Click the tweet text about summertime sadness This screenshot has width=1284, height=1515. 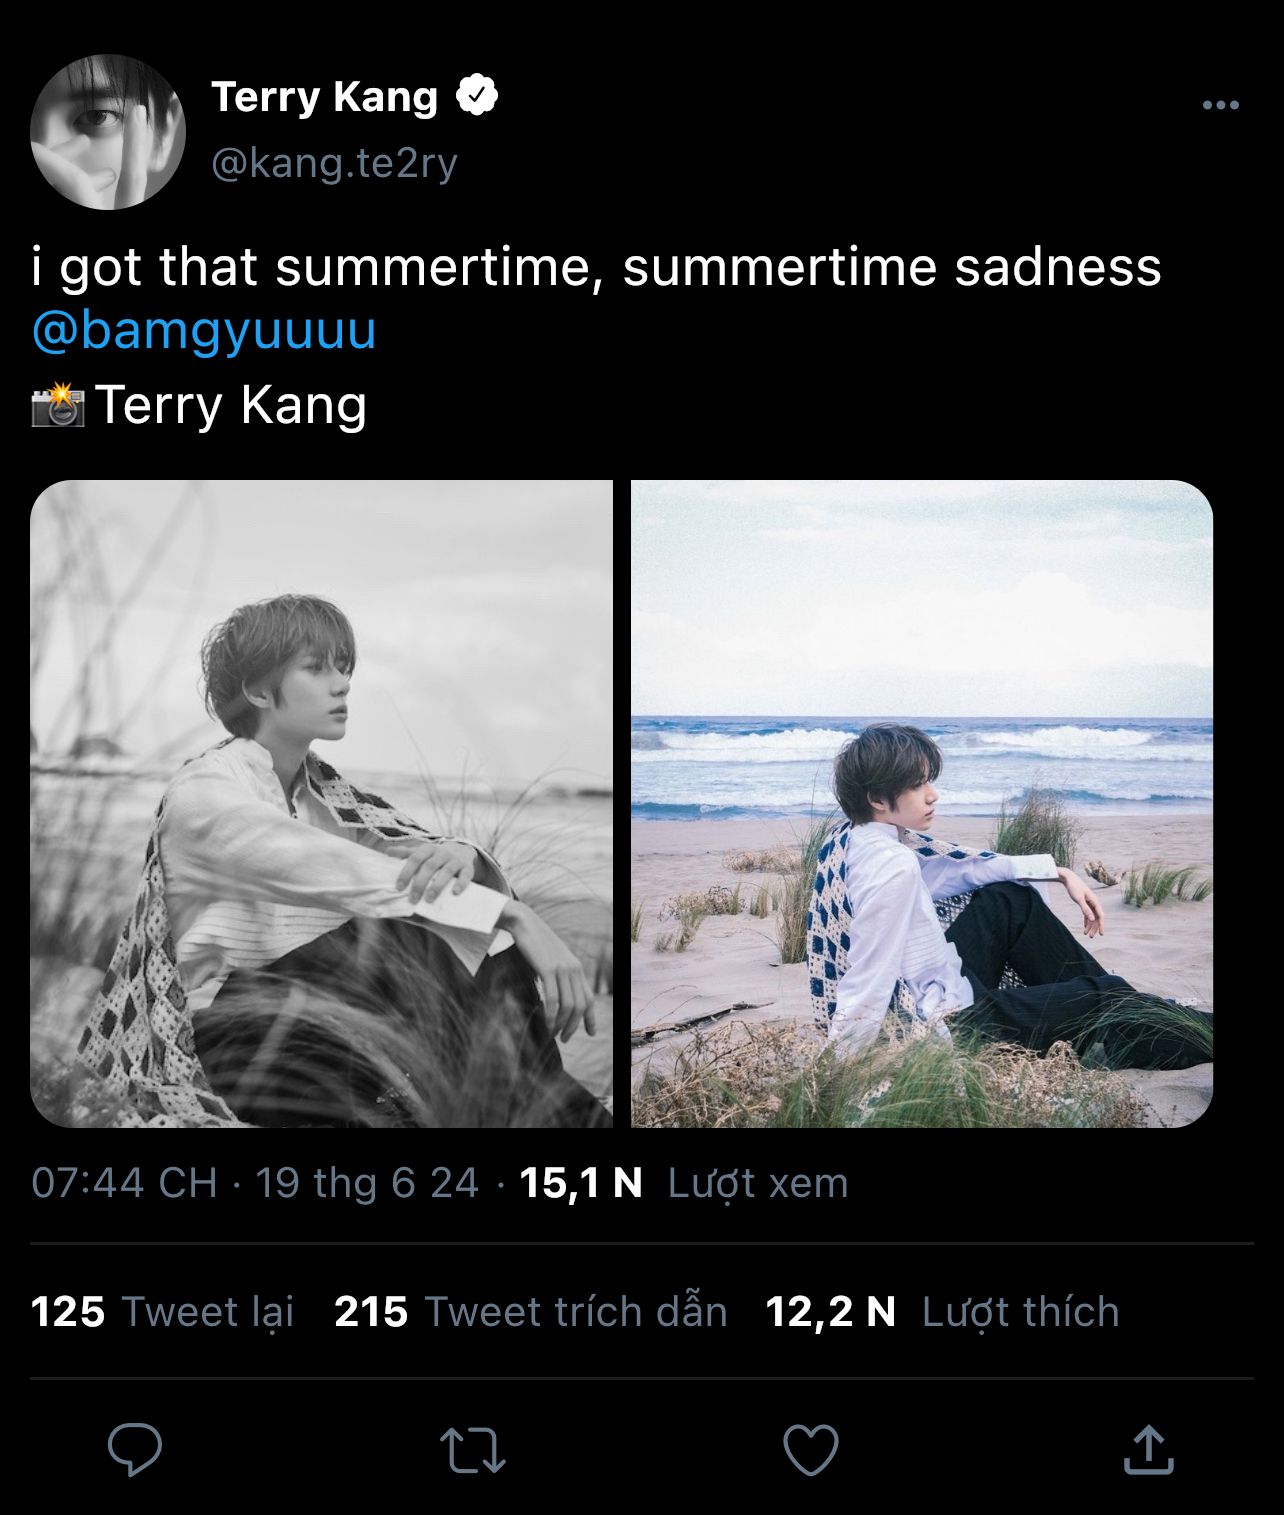[x=596, y=268]
